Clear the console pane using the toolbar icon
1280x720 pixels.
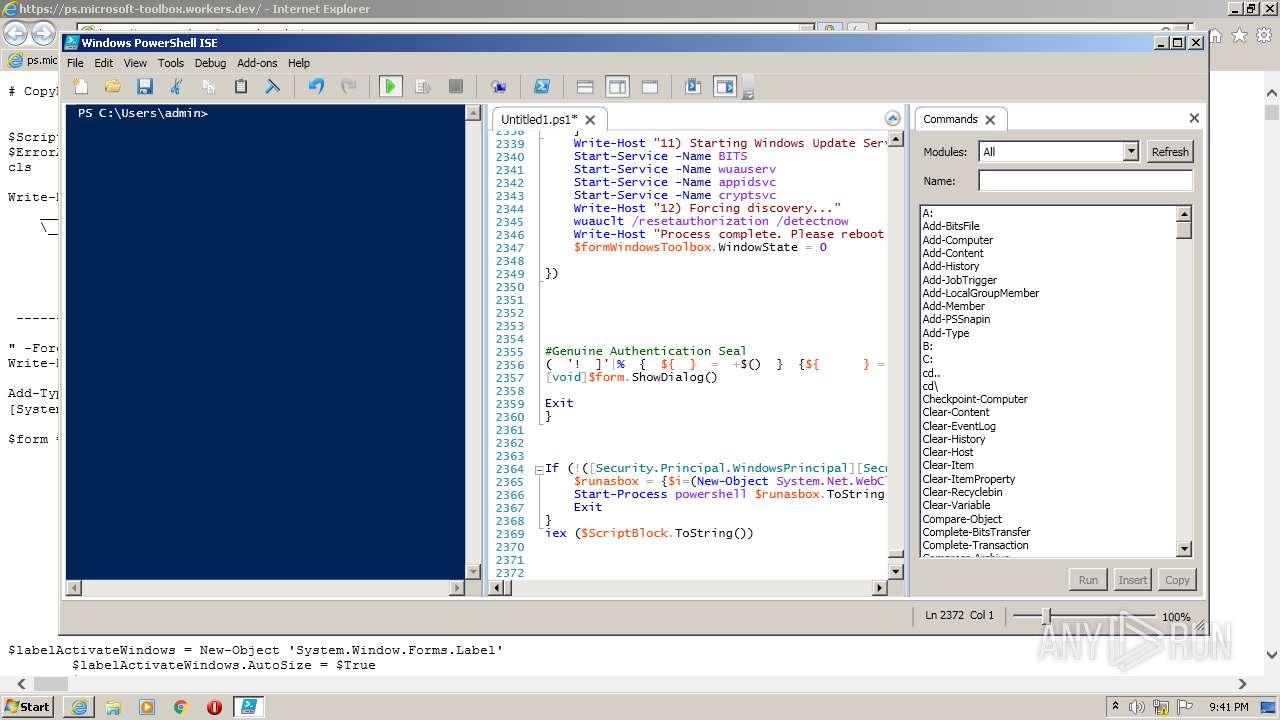point(273,87)
